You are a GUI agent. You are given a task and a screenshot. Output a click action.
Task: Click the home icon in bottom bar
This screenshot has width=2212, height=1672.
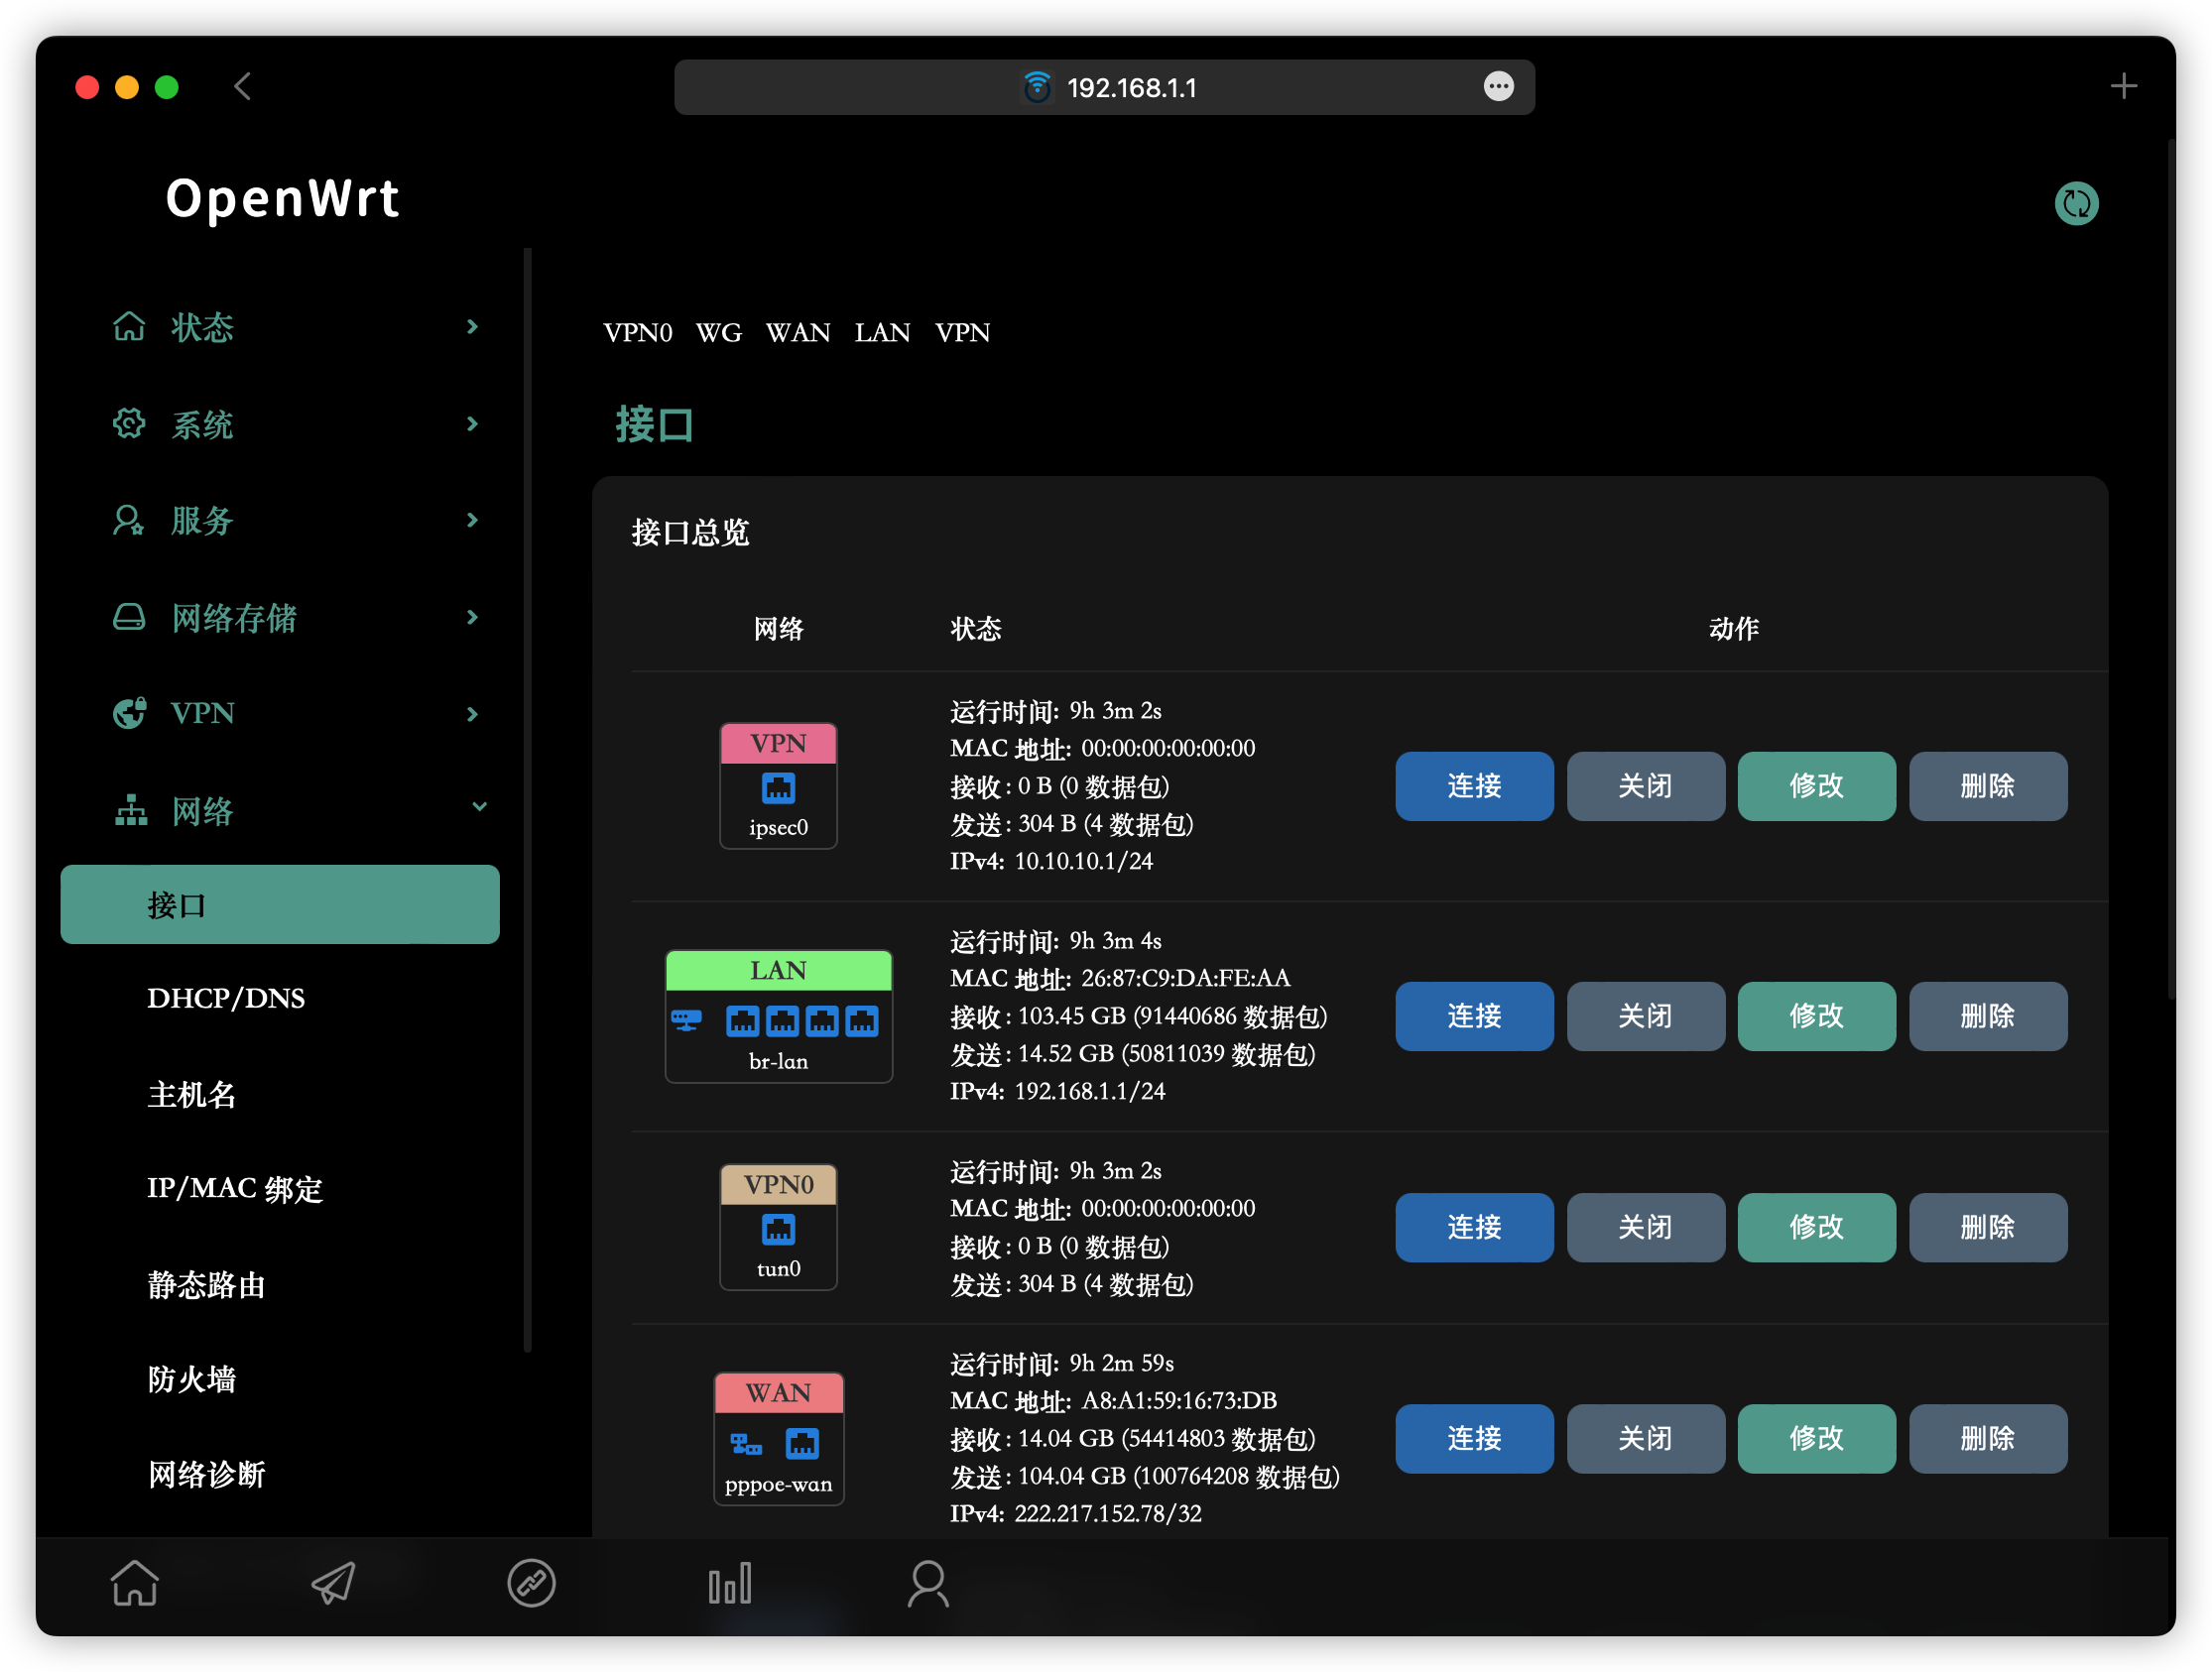[134, 1584]
